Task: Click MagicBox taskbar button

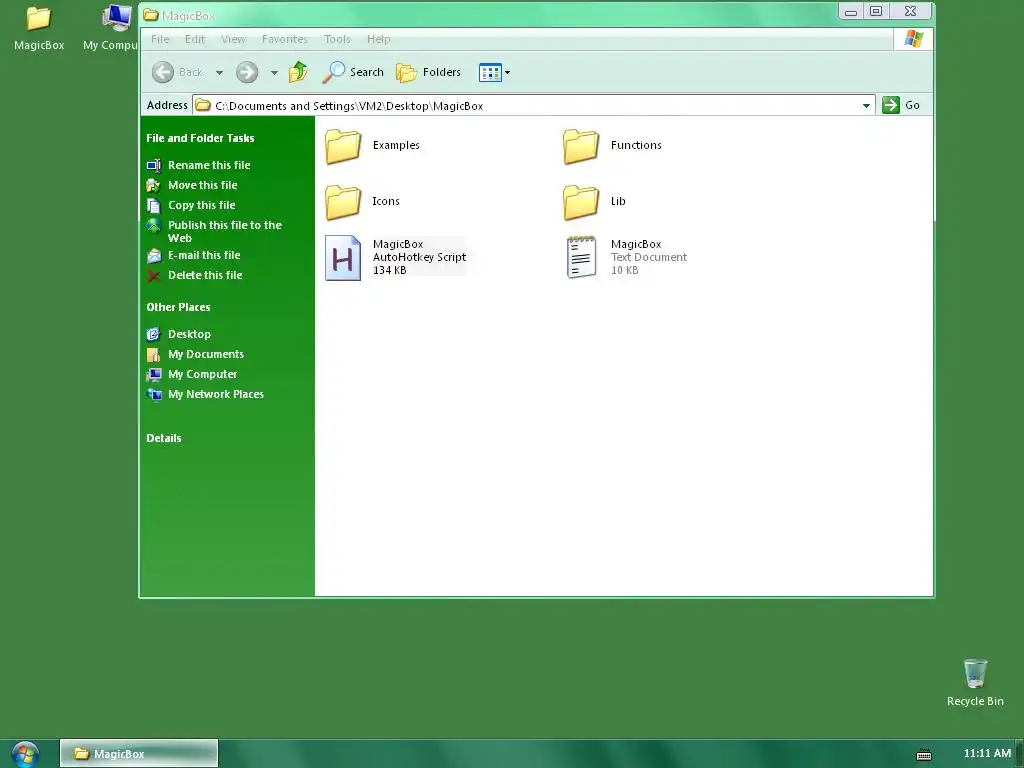Action: (x=139, y=754)
